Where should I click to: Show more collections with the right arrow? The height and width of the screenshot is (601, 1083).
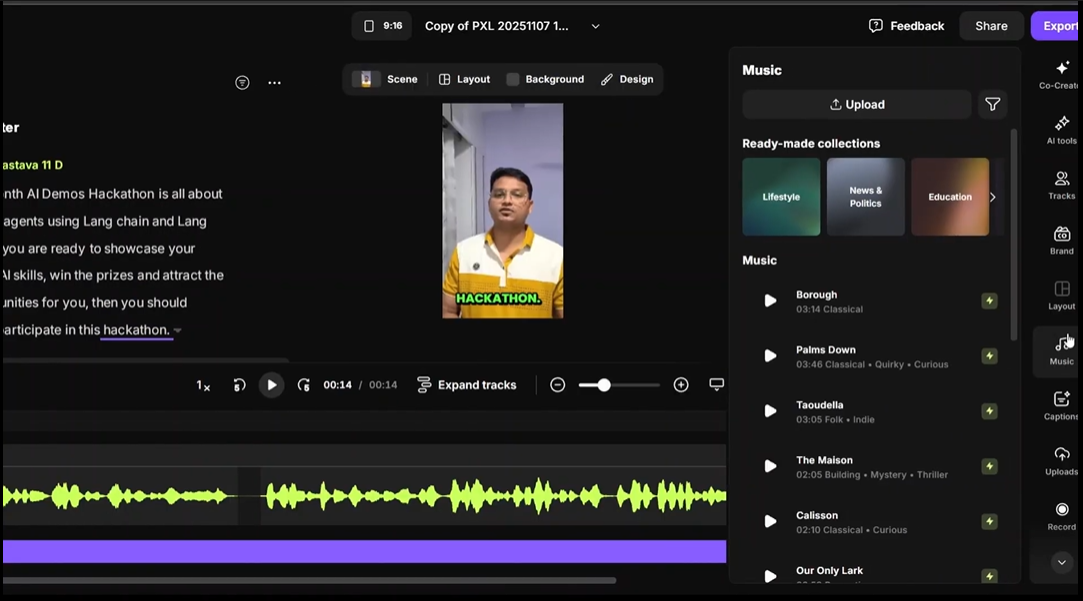pyautogui.click(x=993, y=197)
